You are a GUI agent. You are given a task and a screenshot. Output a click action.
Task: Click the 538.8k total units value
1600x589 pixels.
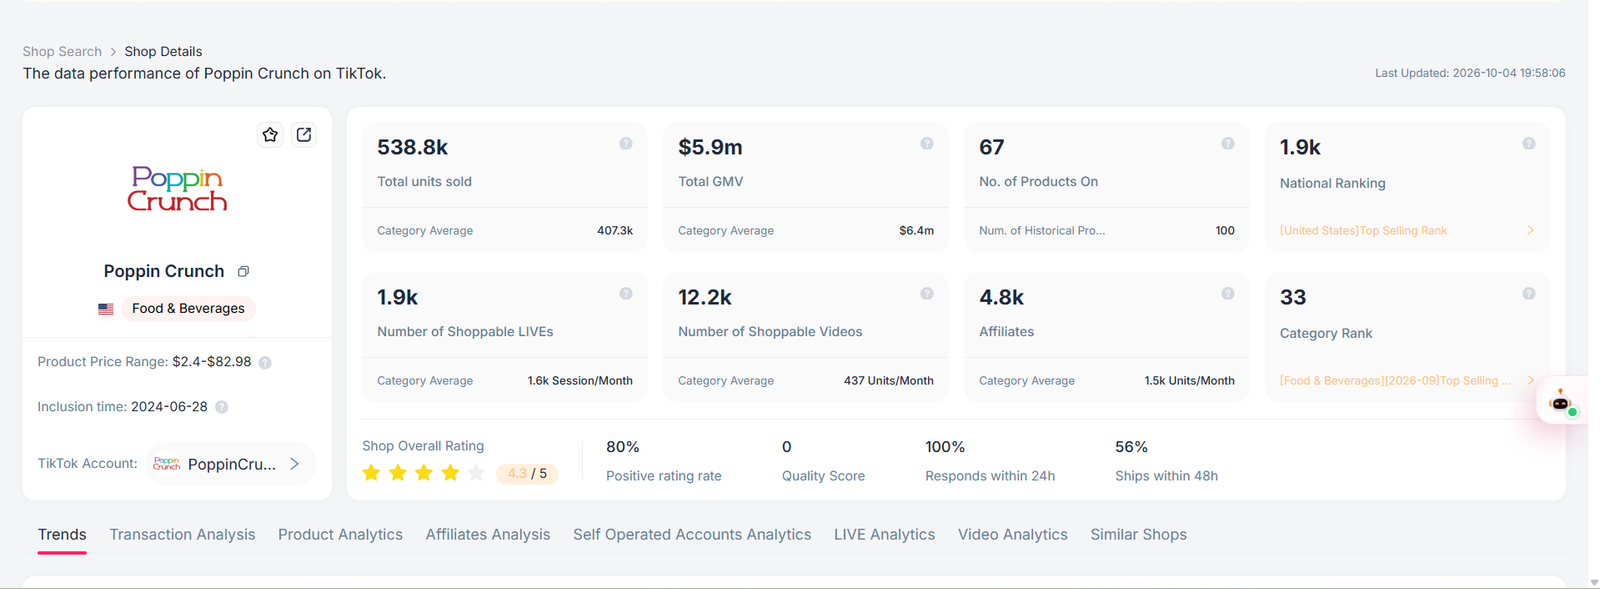click(x=412, y=148)
